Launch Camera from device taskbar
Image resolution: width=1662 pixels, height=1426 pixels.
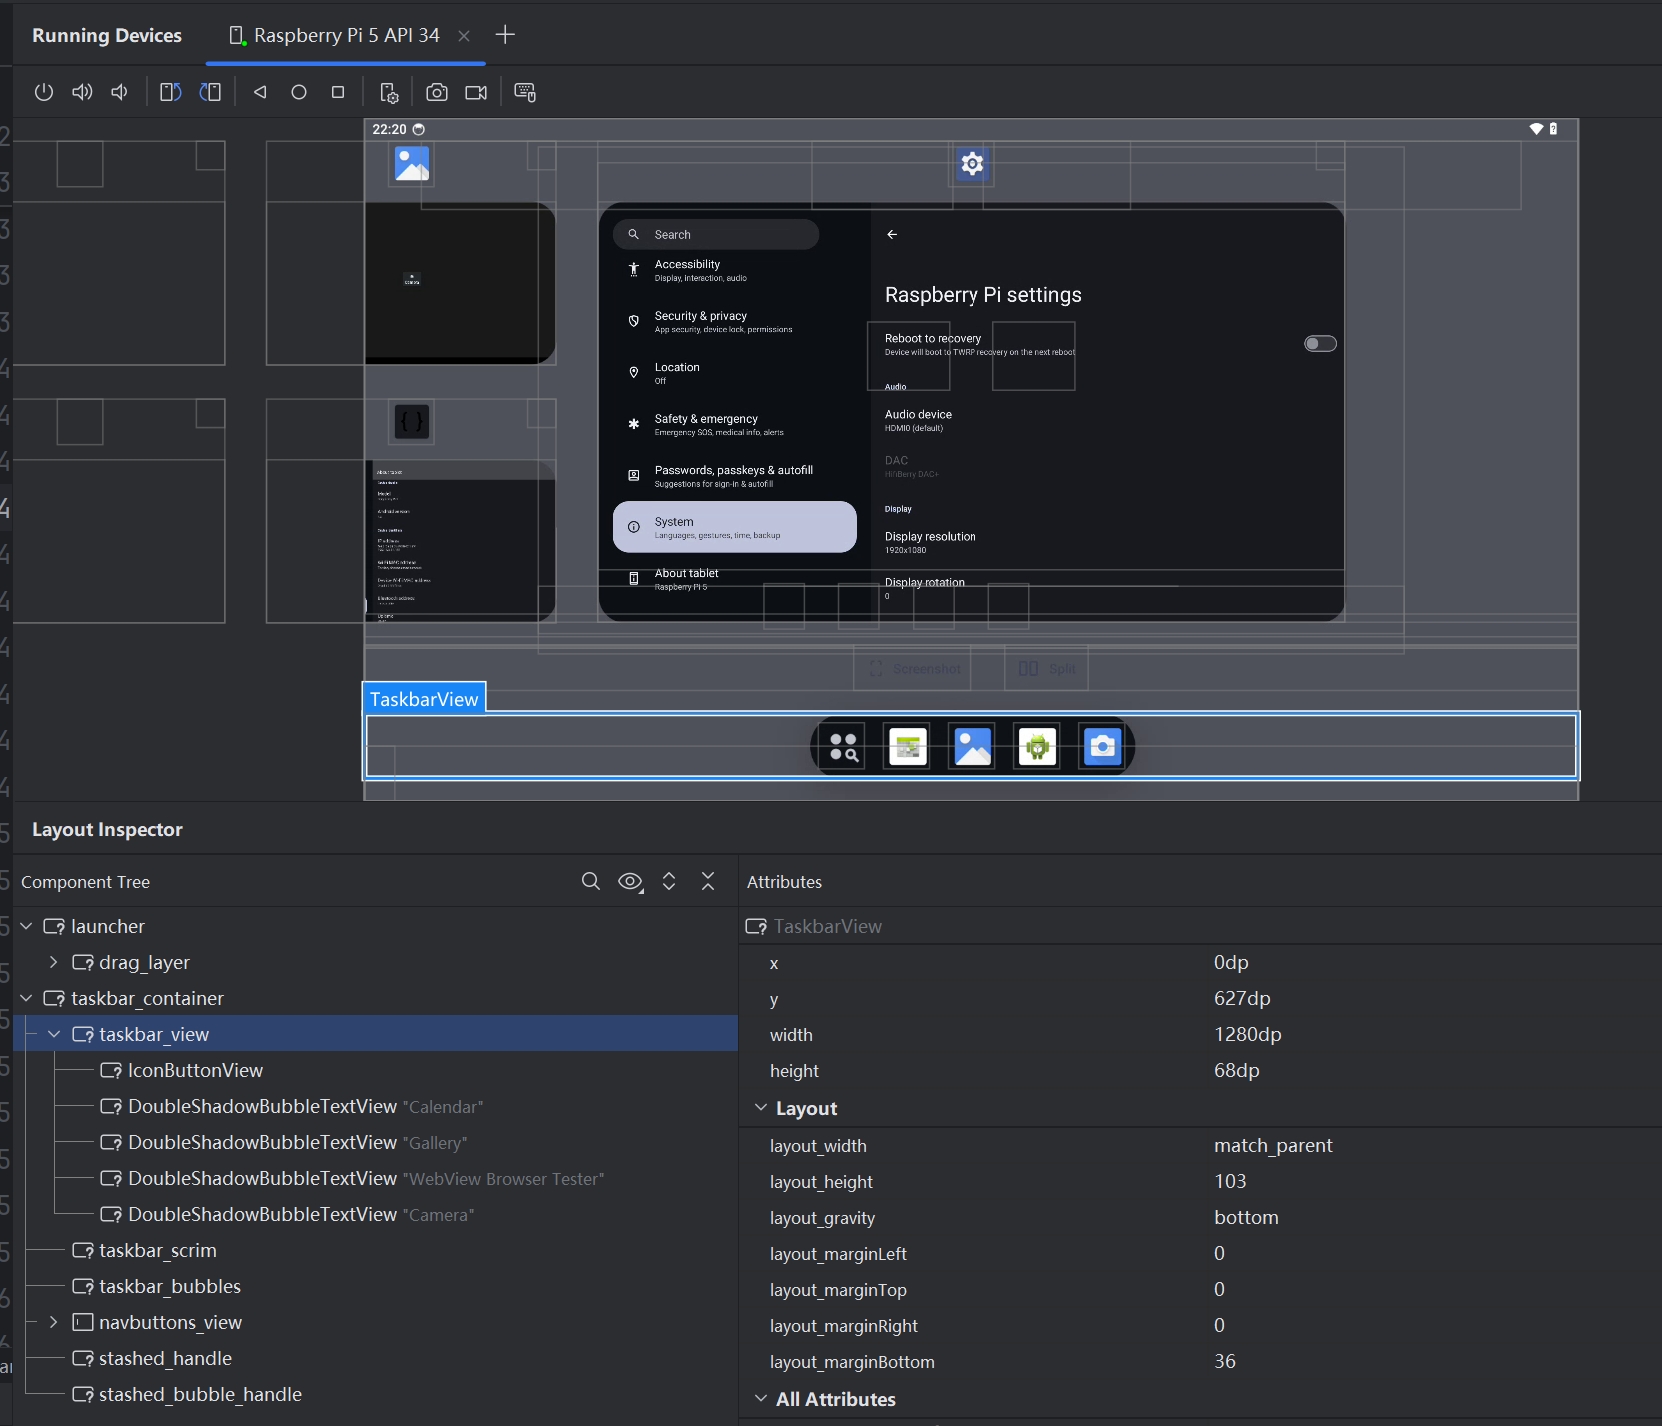pos(1102,747)
